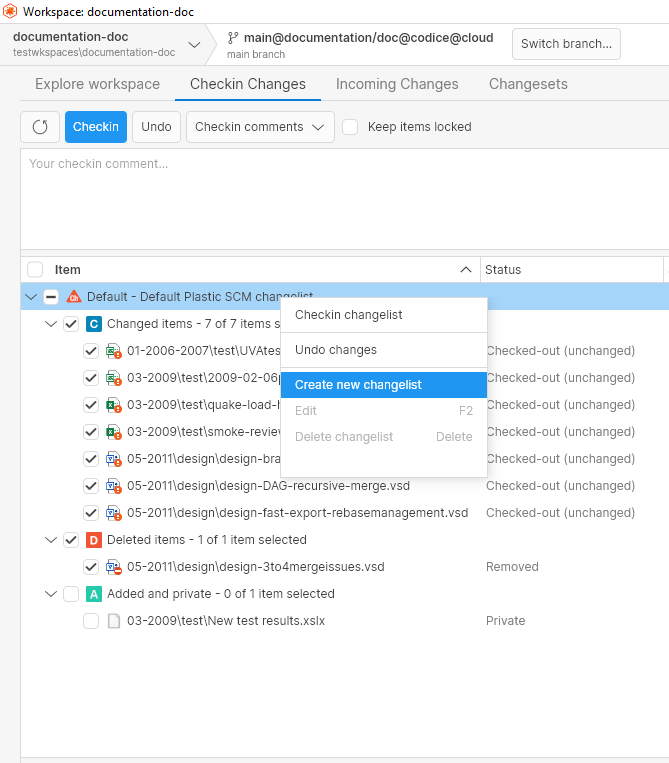This screenshot has height=763, width=669.
Task: Toggle the Default changelist checkbox
Action: click(51, 296)
